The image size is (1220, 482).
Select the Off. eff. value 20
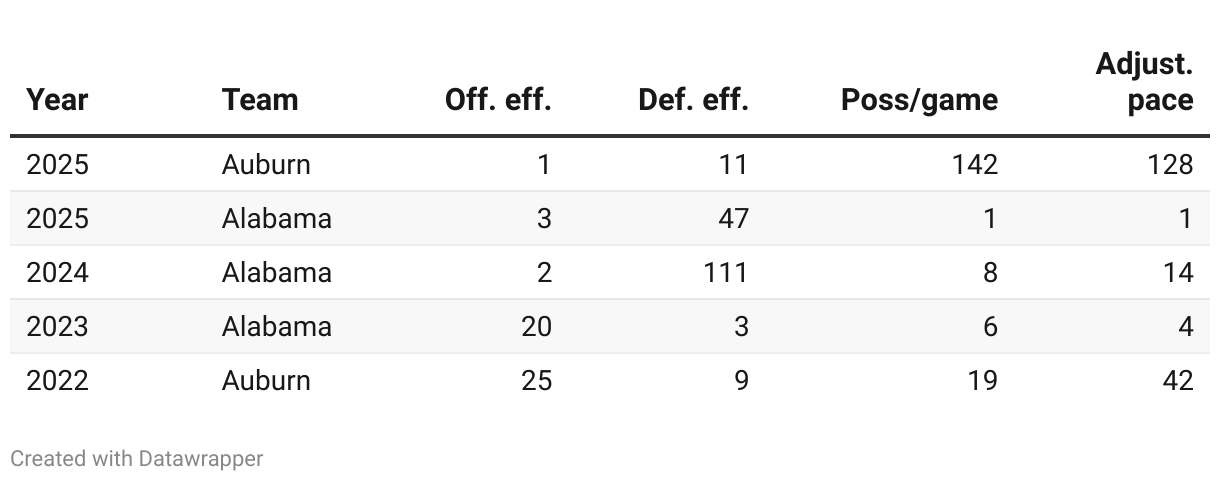click(x=536, y=326)
